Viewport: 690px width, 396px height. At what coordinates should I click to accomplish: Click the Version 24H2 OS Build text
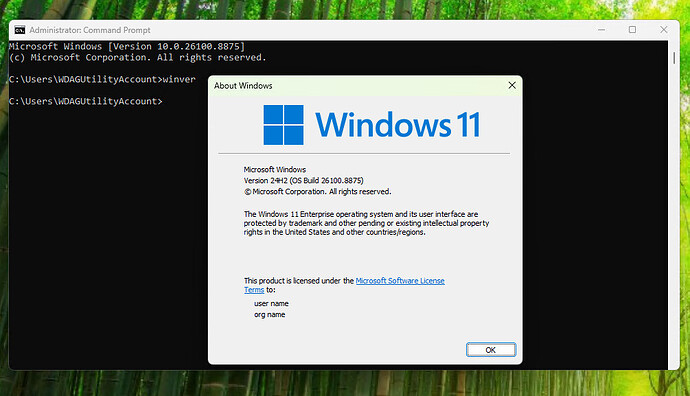pyautogui.click(x=304, y=180)
